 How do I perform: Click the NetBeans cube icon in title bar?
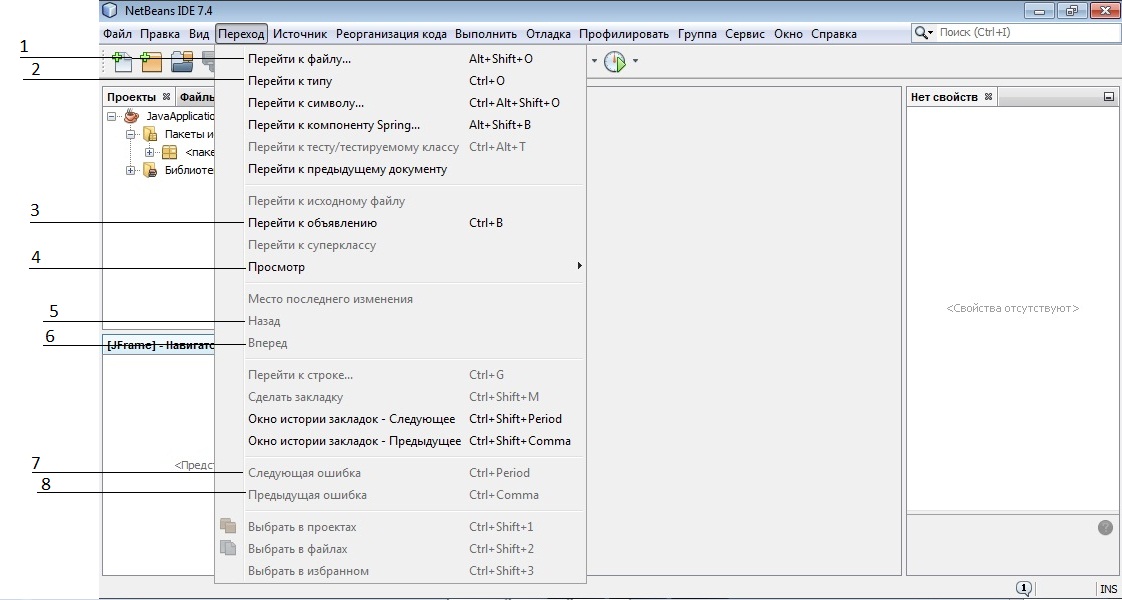[x=109, y=11]
